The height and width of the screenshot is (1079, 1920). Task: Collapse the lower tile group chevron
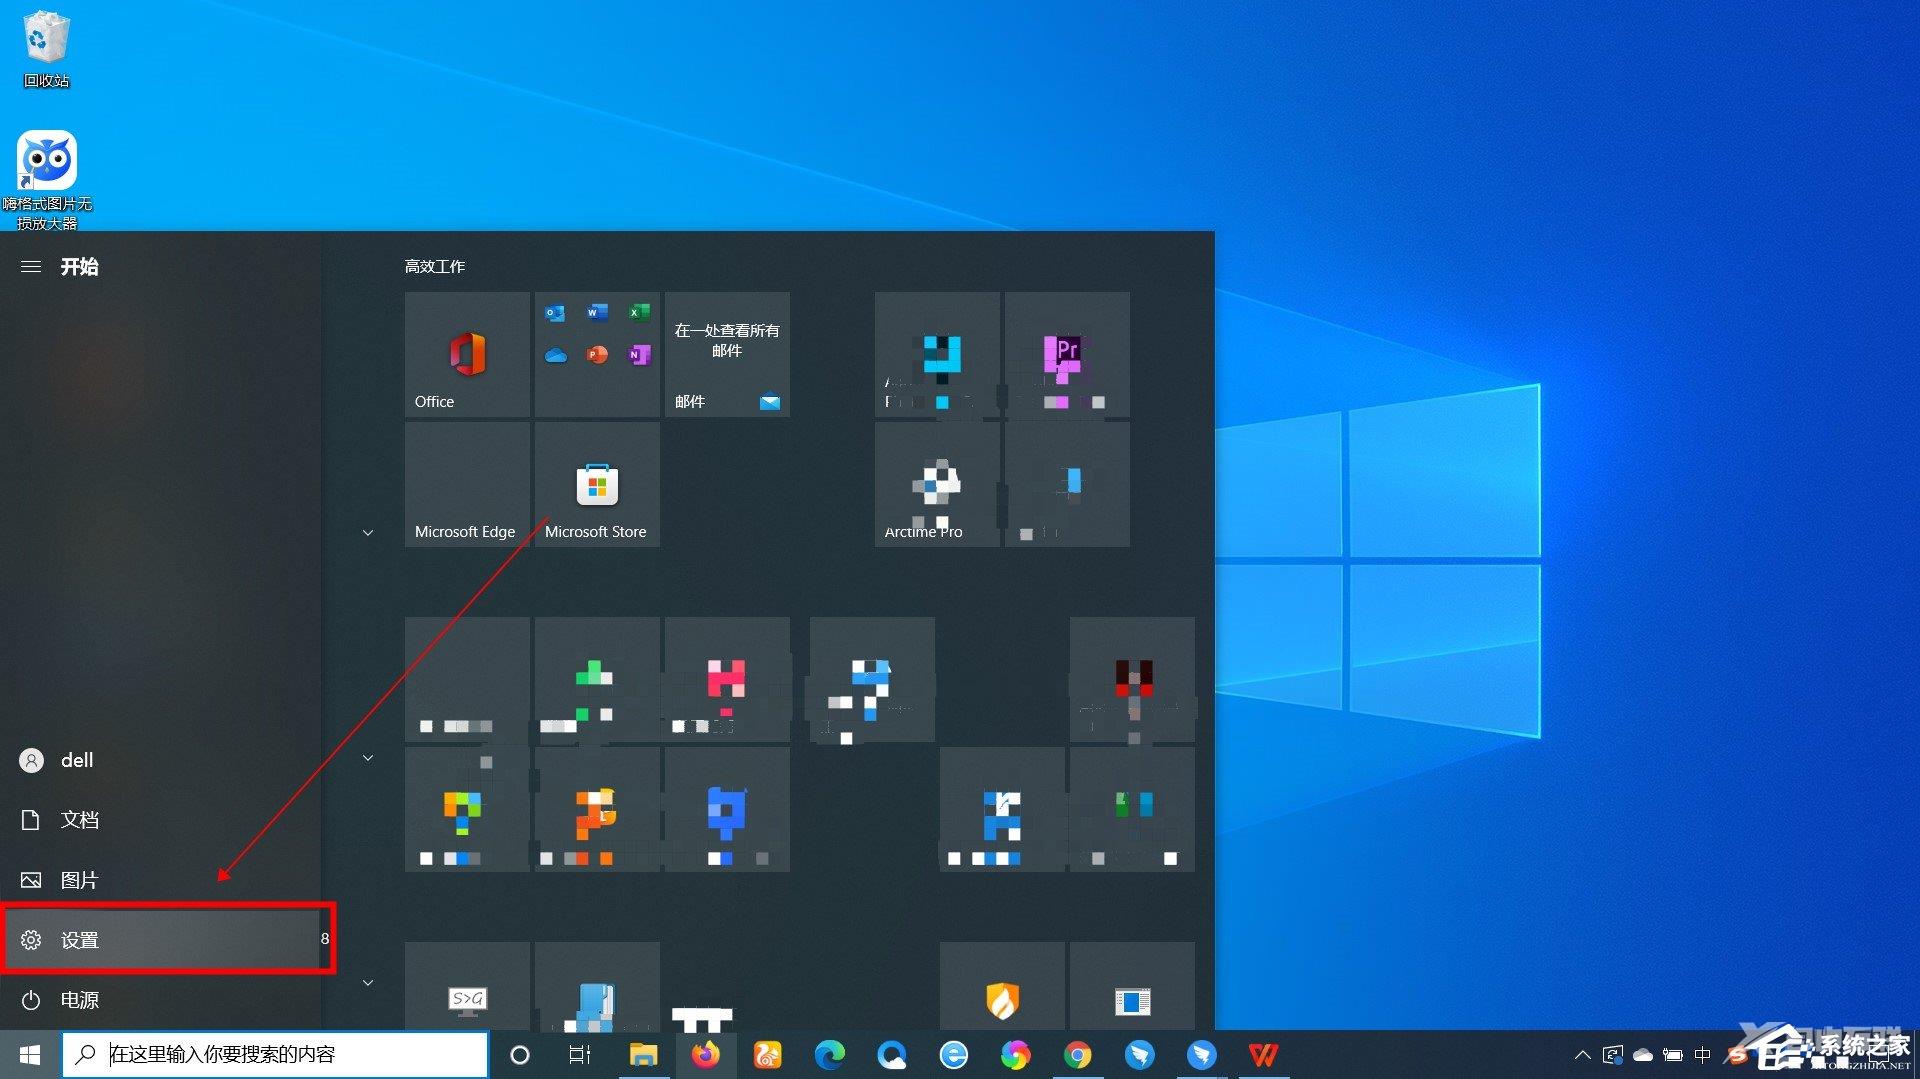(x=367, y=757)
